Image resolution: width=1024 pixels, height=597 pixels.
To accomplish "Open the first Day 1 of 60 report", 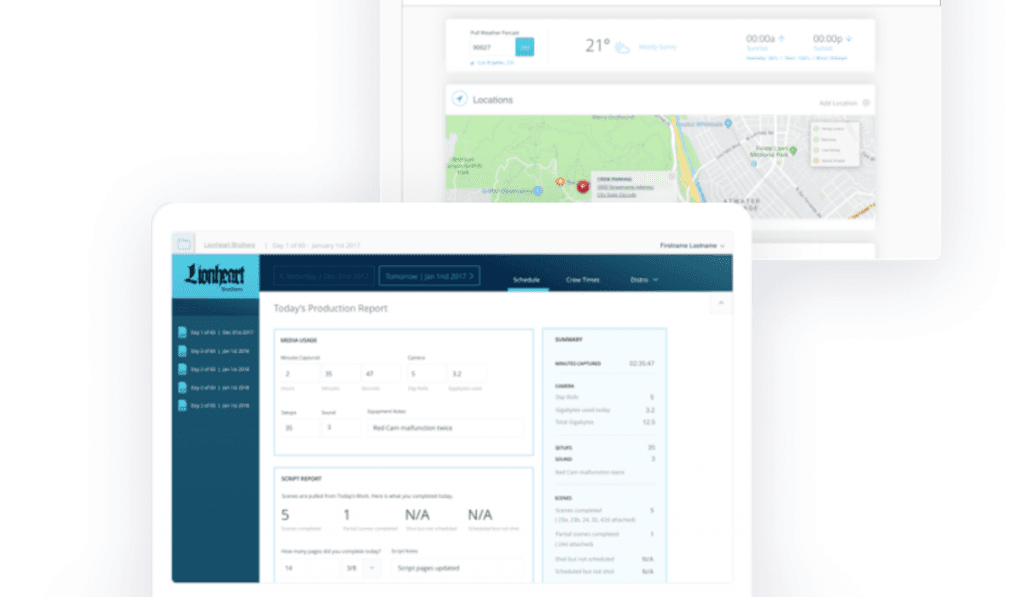I will [215, 332].
